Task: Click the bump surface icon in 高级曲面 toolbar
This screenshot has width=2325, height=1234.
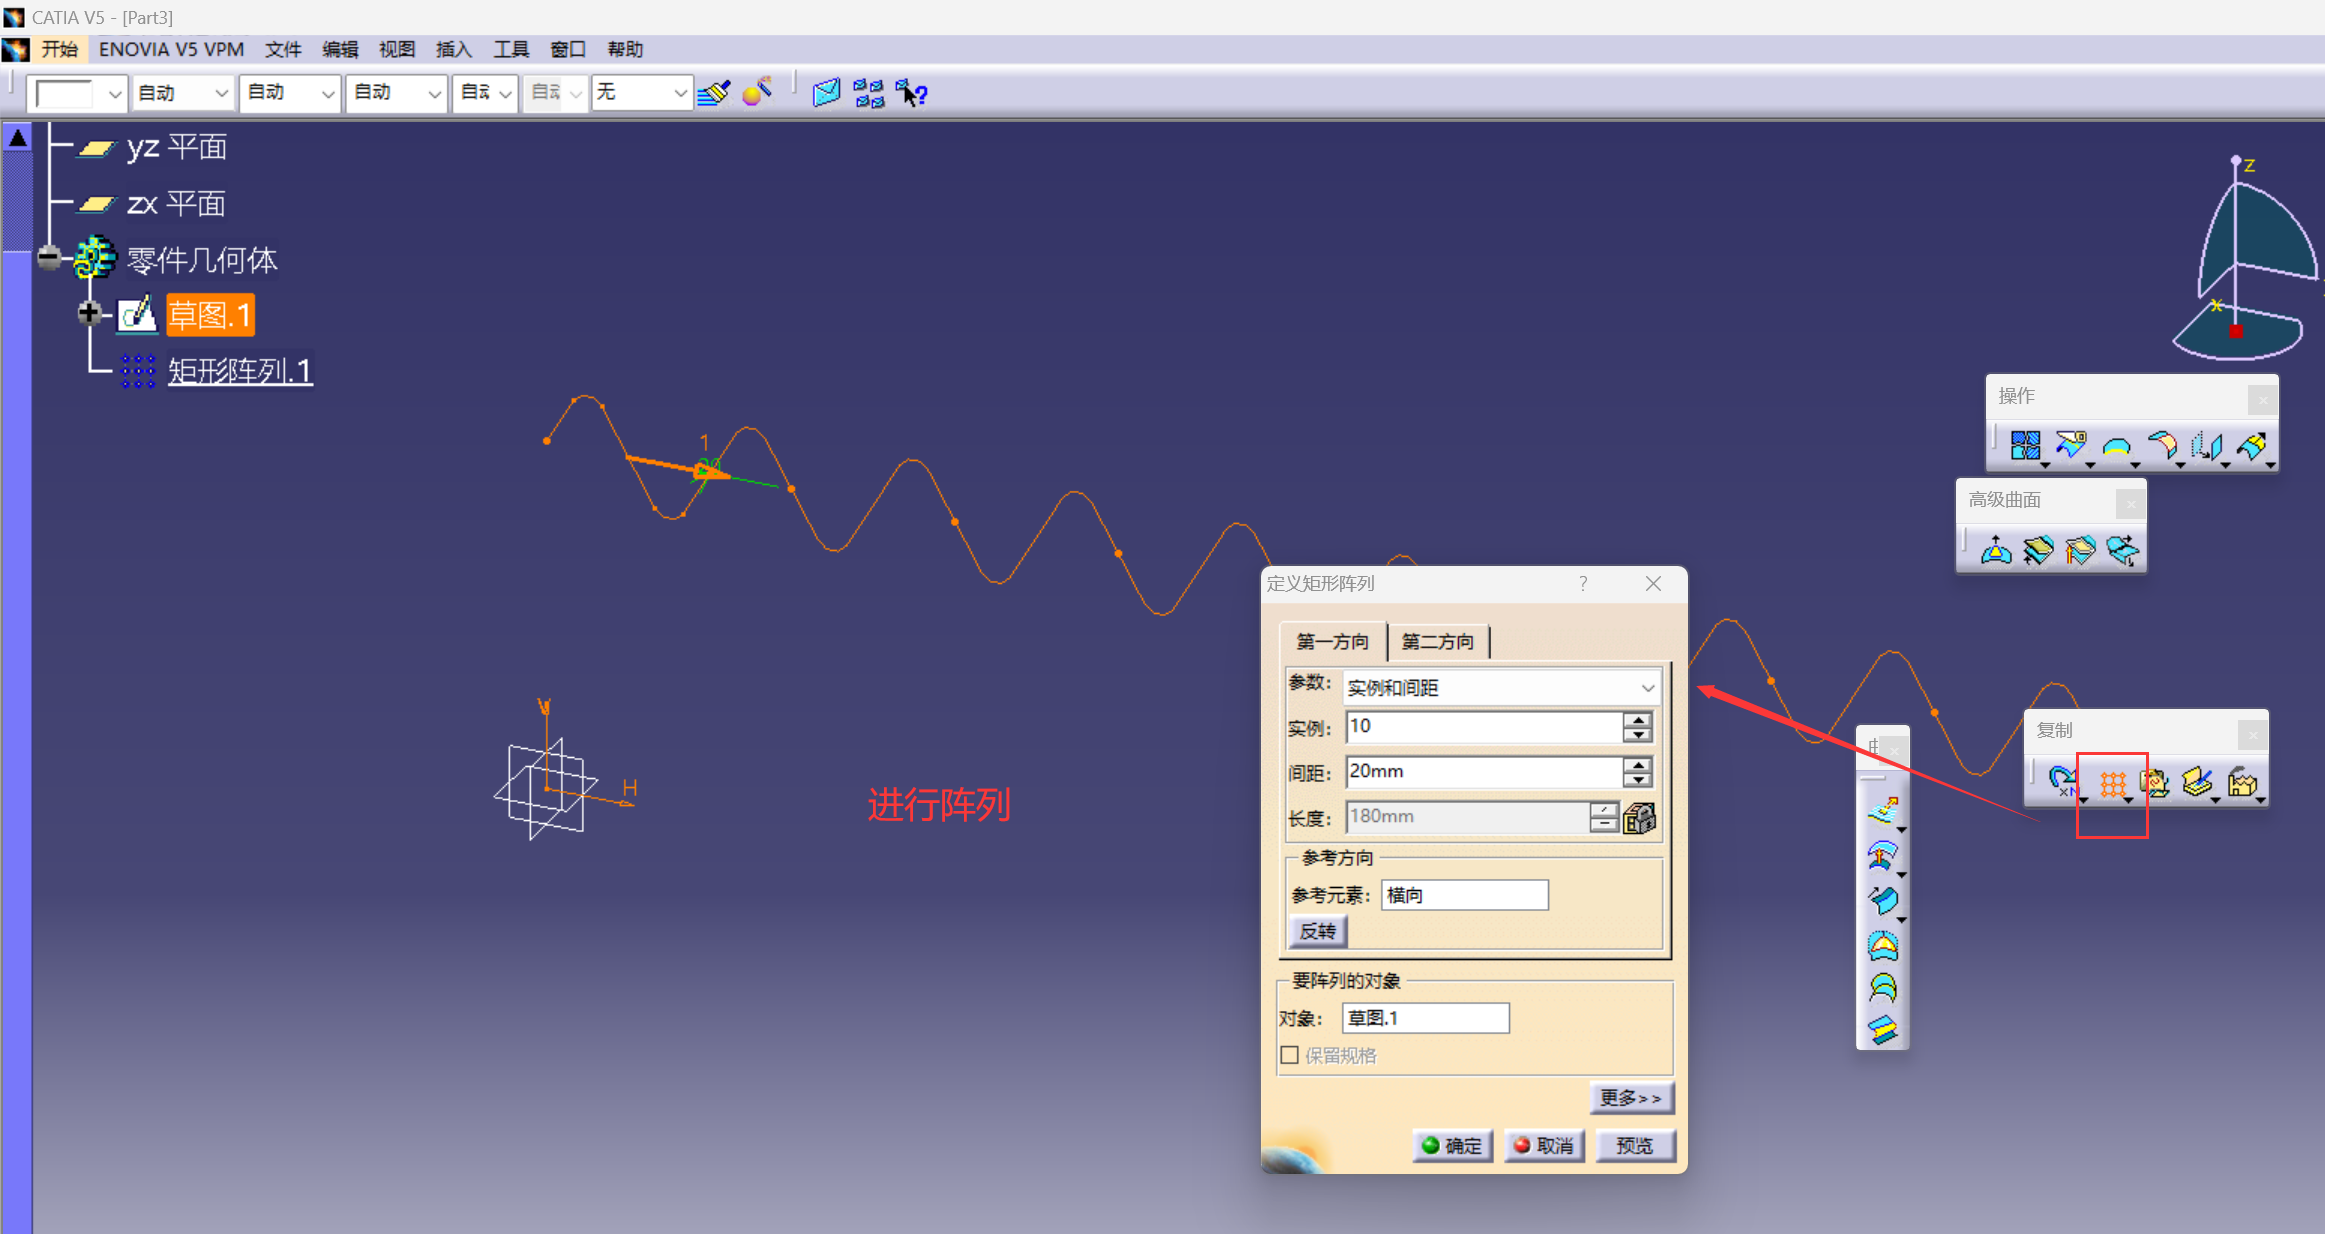Action: pyautogui.click(x=1996, y=550)
